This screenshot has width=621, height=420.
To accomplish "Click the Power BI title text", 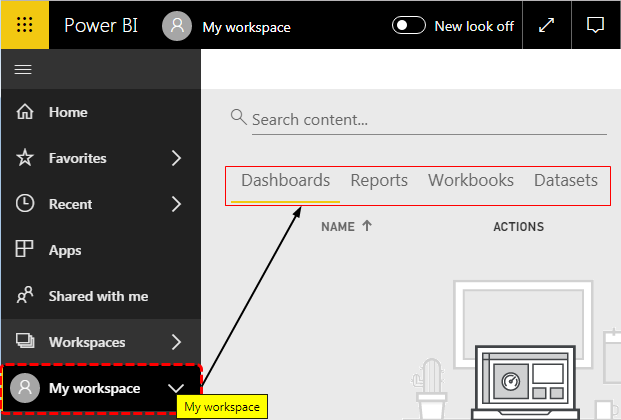I will click(101, 26).
